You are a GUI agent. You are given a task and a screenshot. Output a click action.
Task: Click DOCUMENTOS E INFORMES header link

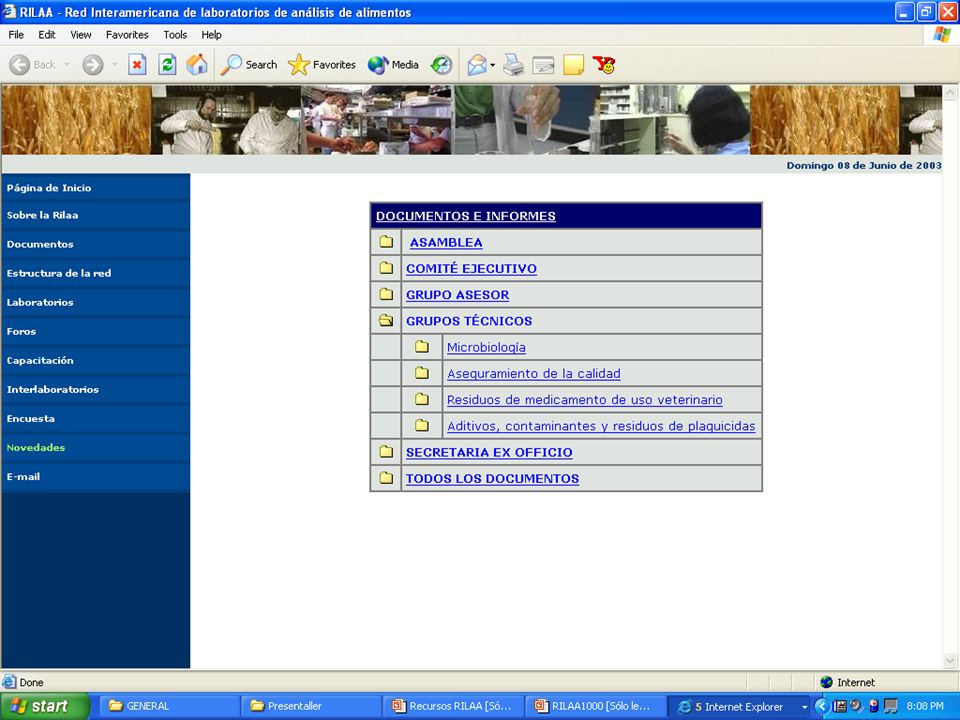pyautogui.click(x=465, y=216)
